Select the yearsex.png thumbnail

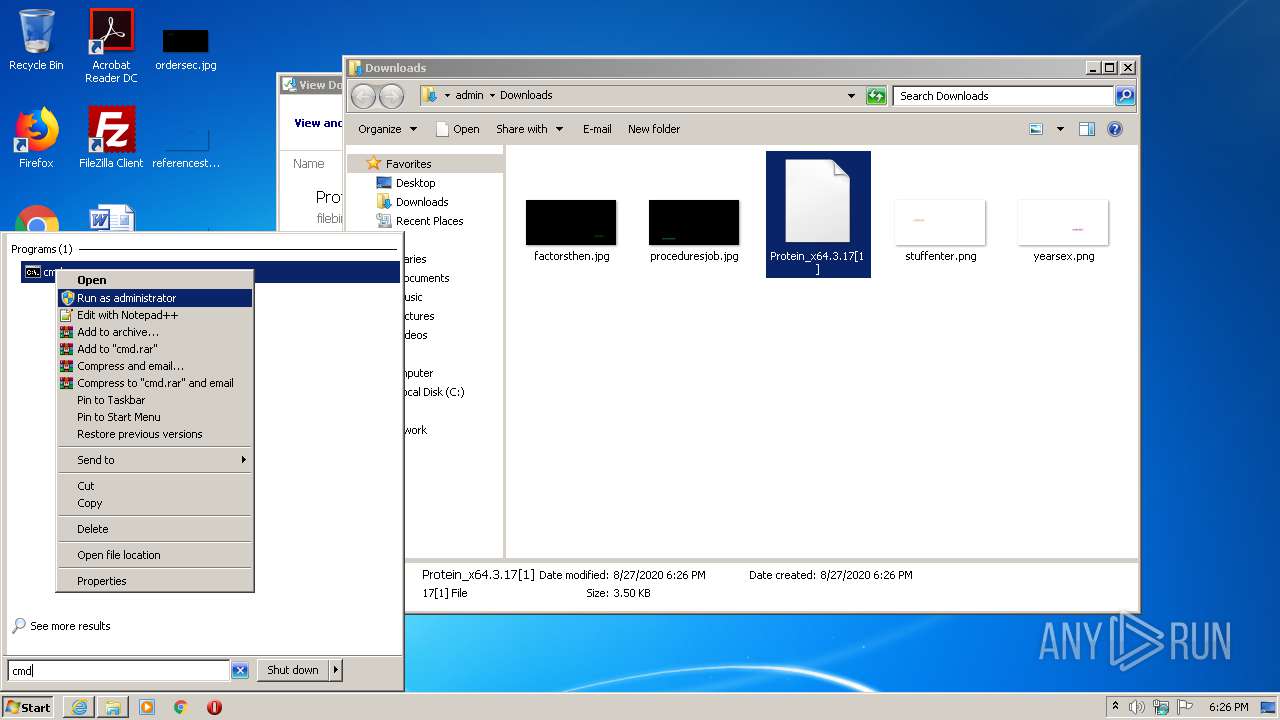coord(1063,231)
